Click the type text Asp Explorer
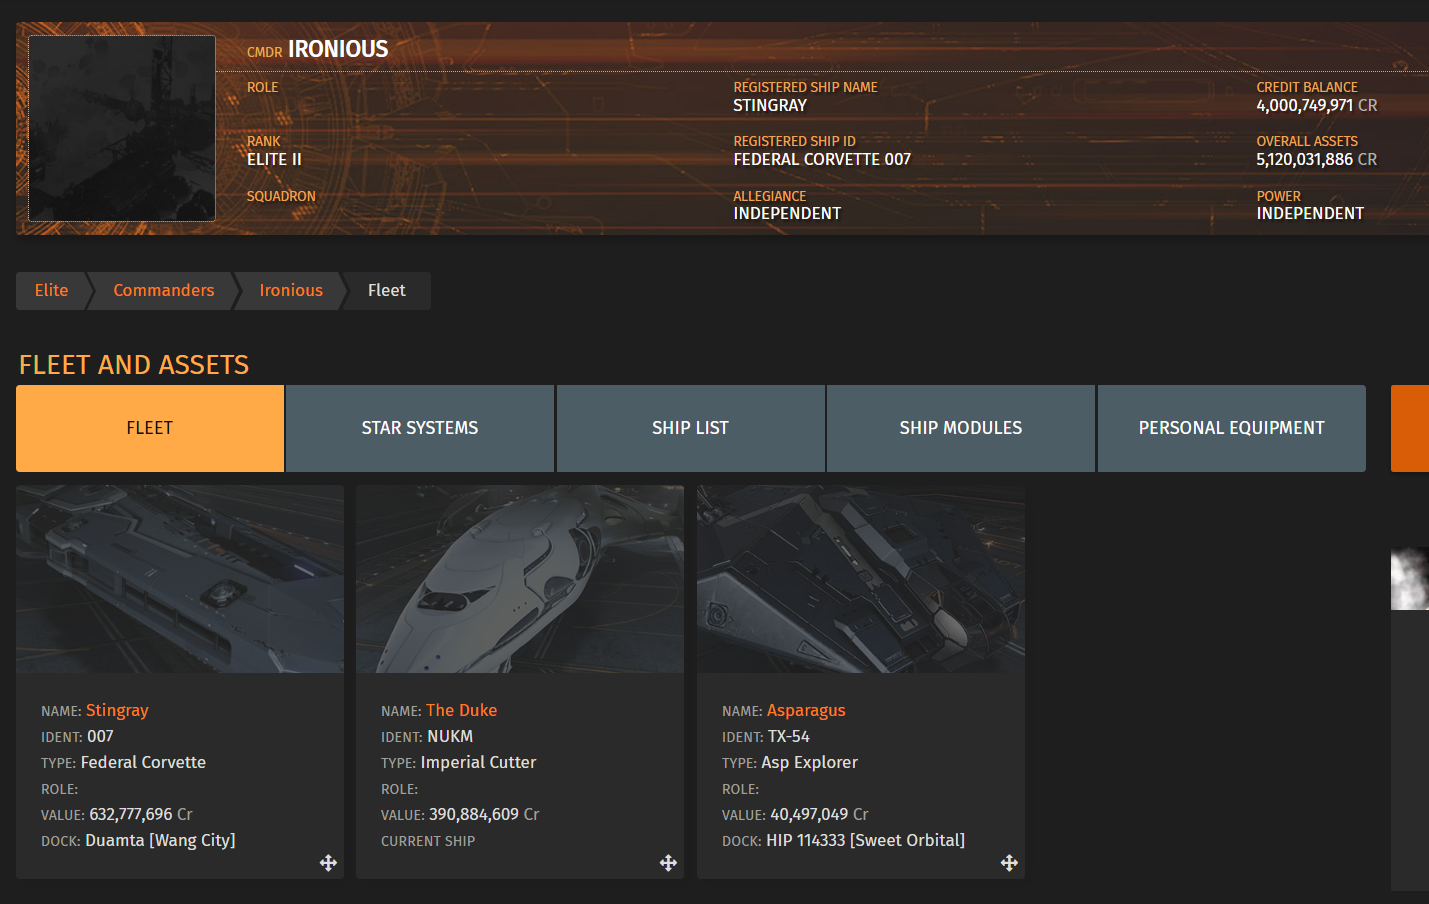The width and height of the screenshot is (1429, 904). 810,762
